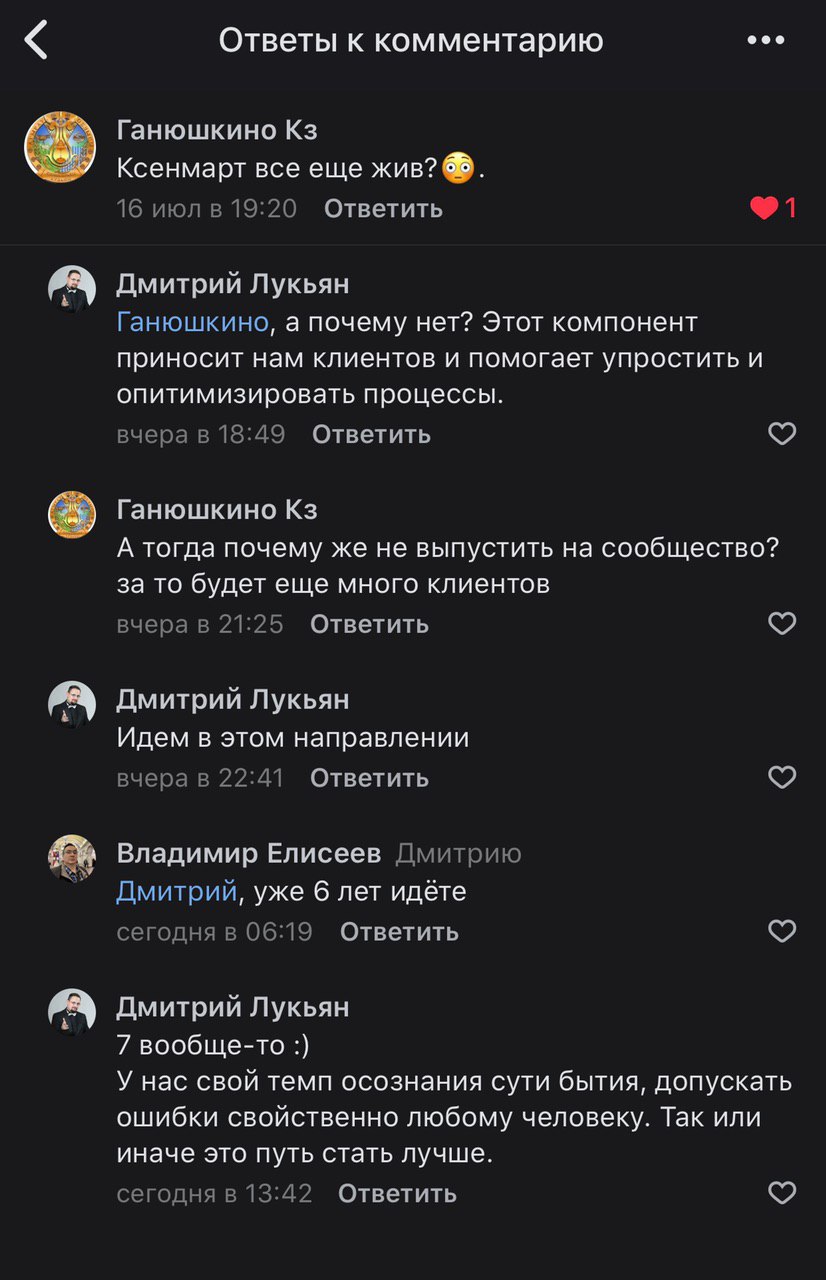The height and width of the screenshot is (1280, 826).
Task: Like the reply posted today at 13:42
Action: [781, 1193]
